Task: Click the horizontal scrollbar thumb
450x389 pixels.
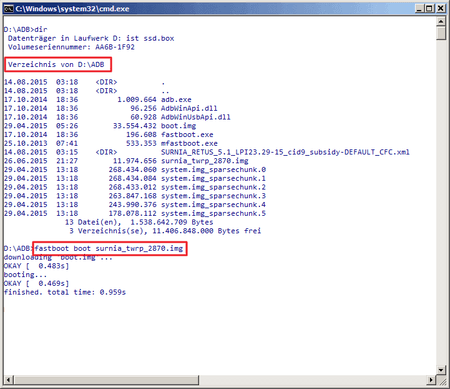Action: click(106, 380)
